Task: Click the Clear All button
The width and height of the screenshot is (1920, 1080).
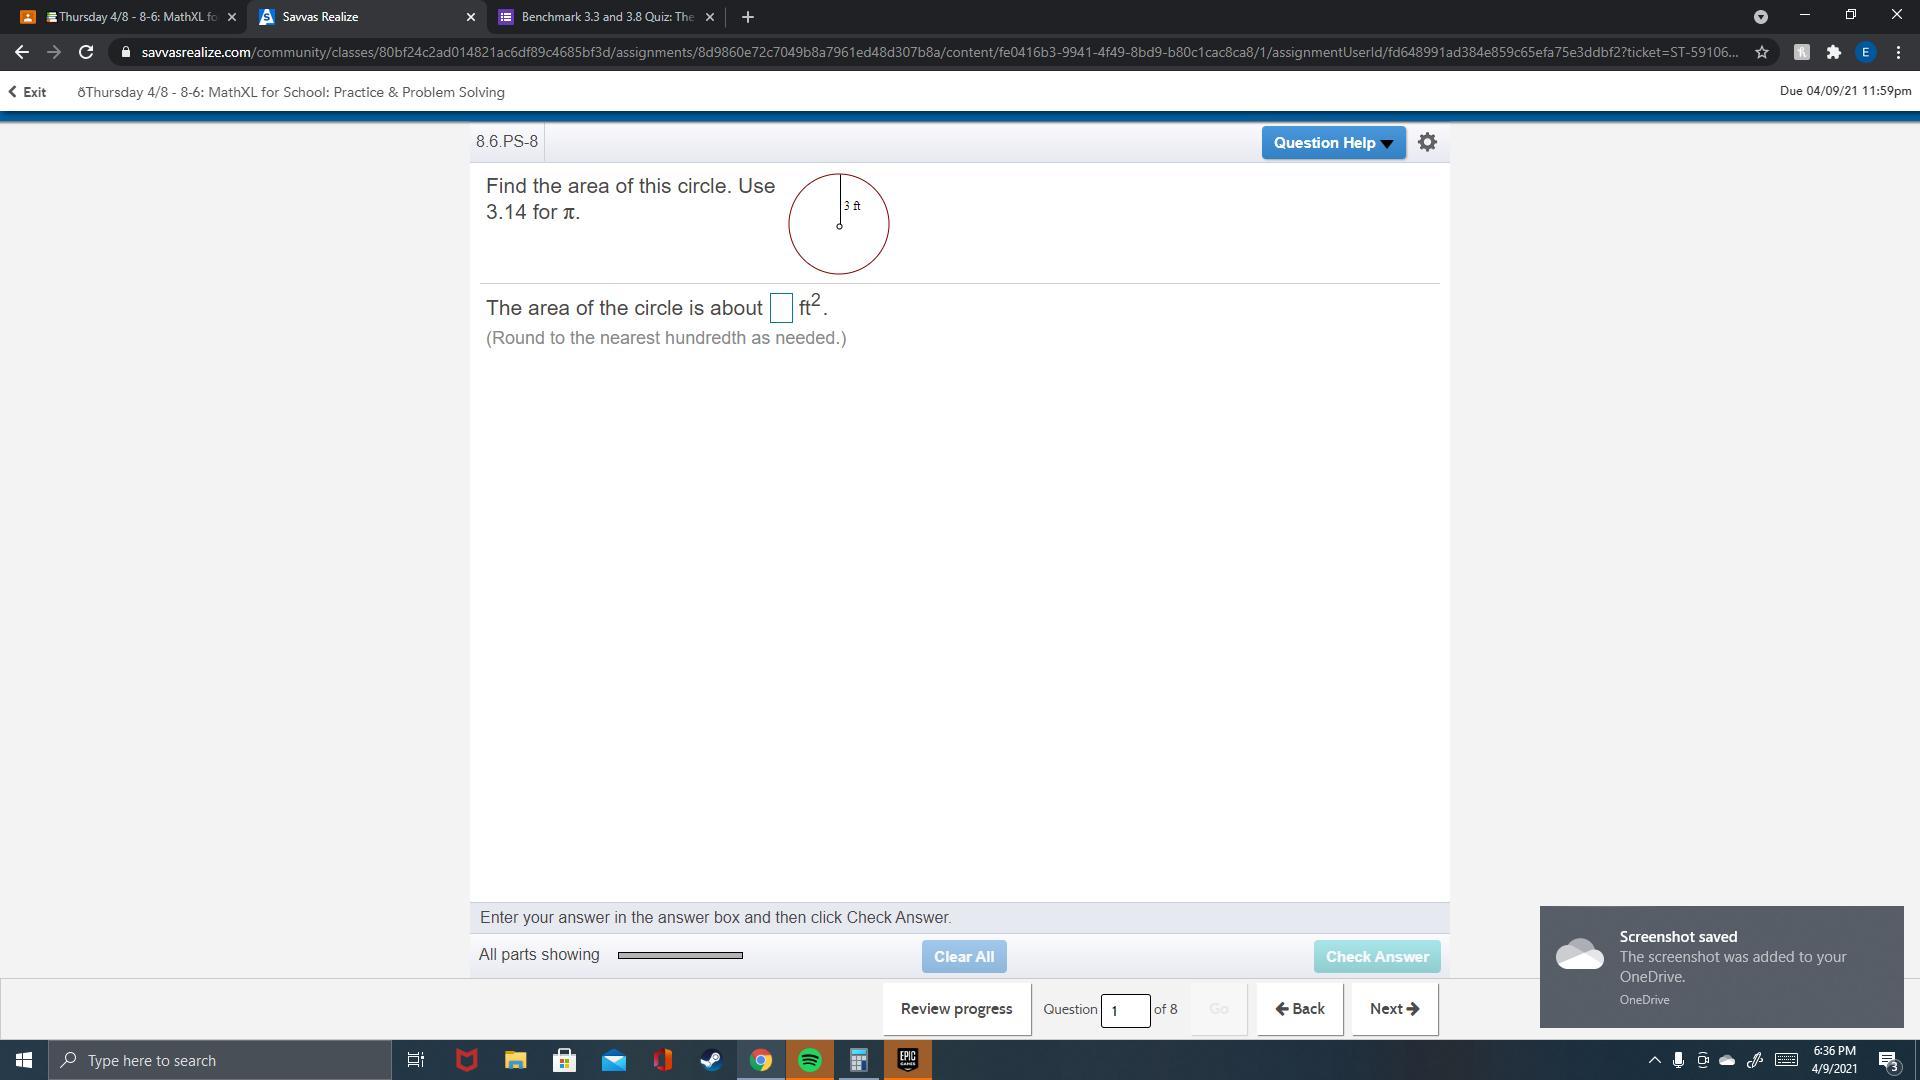Action: click(963, 956)
